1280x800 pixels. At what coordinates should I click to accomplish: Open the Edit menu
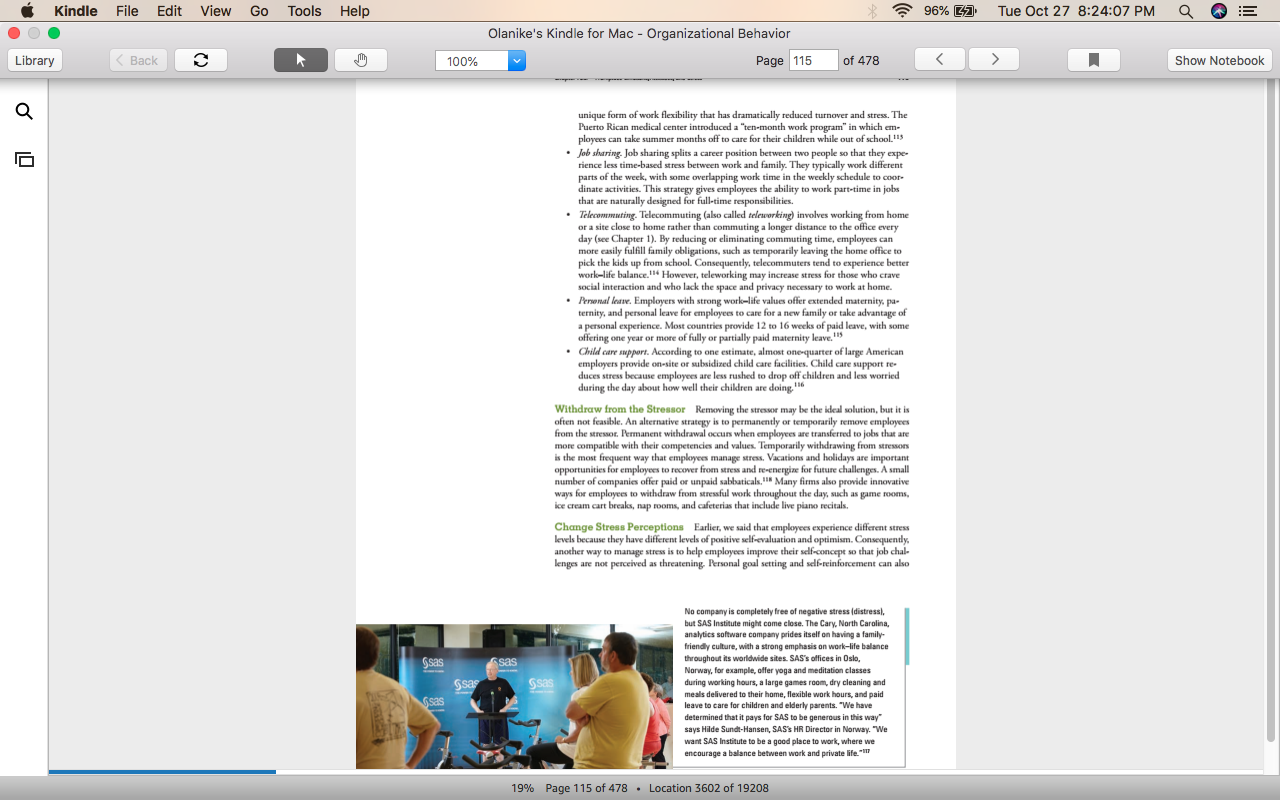click(169, 11)
